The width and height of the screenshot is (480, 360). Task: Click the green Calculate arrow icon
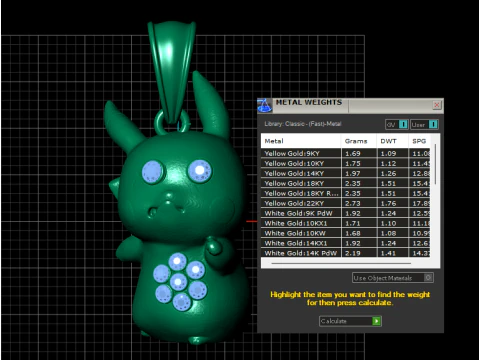[x=376, y=321]
